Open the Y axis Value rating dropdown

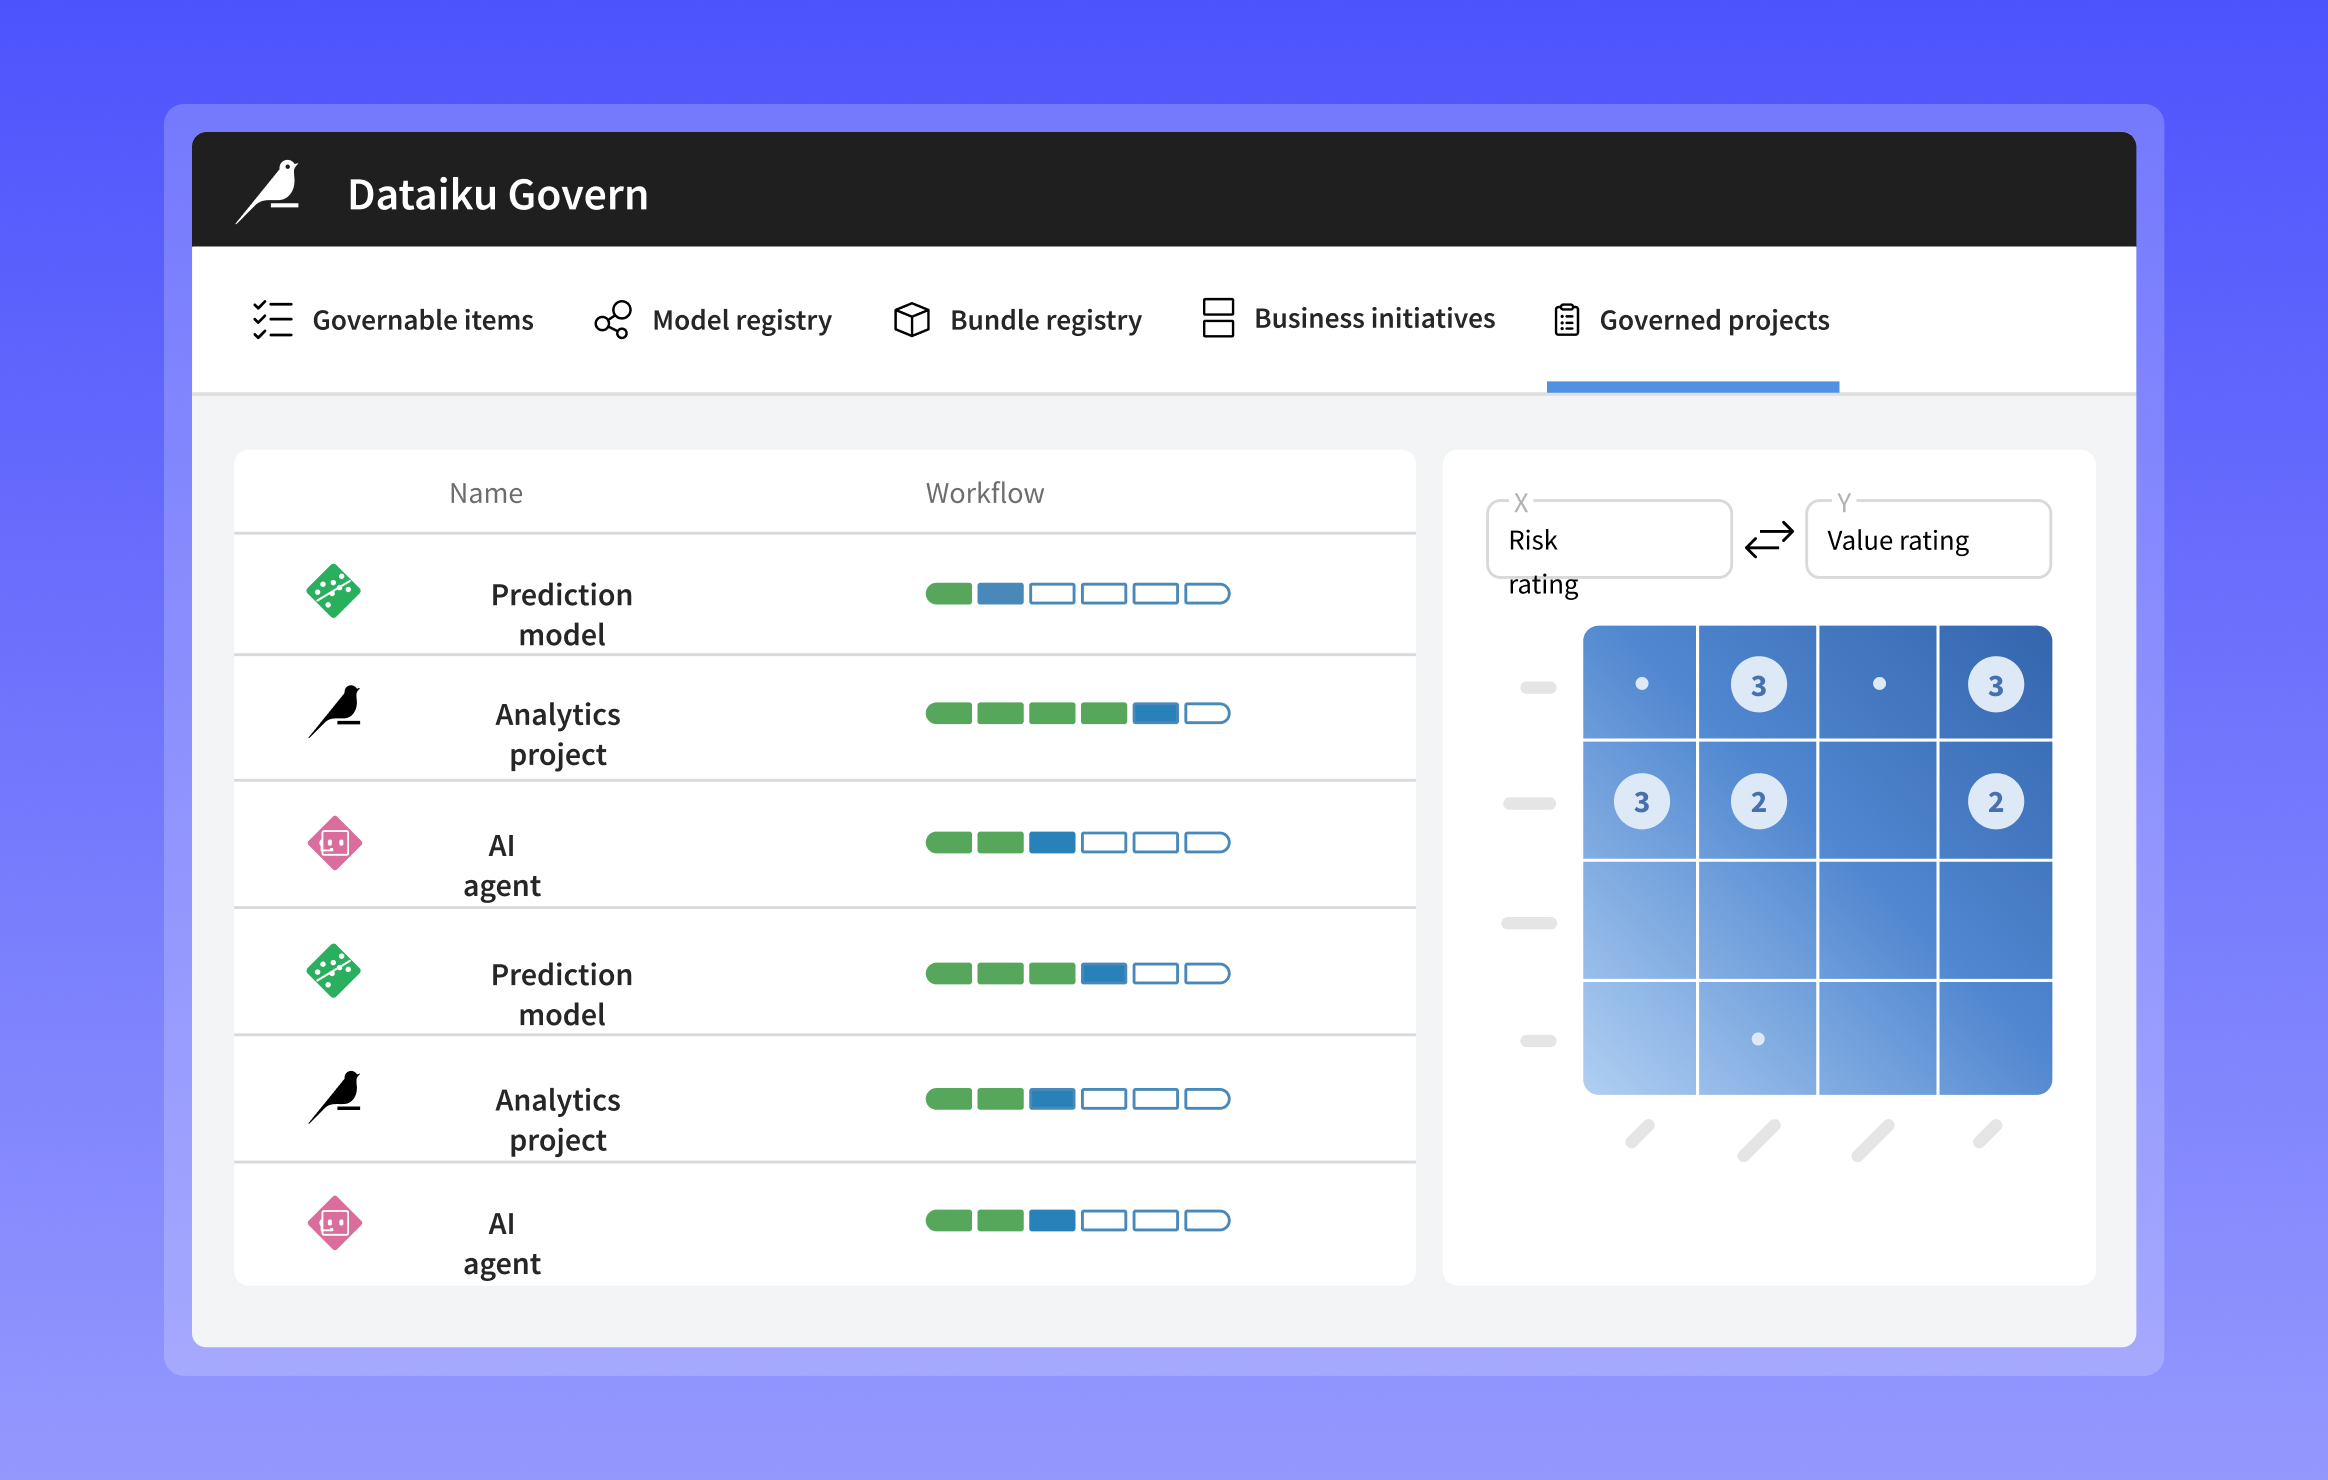tap(1927, 540)
